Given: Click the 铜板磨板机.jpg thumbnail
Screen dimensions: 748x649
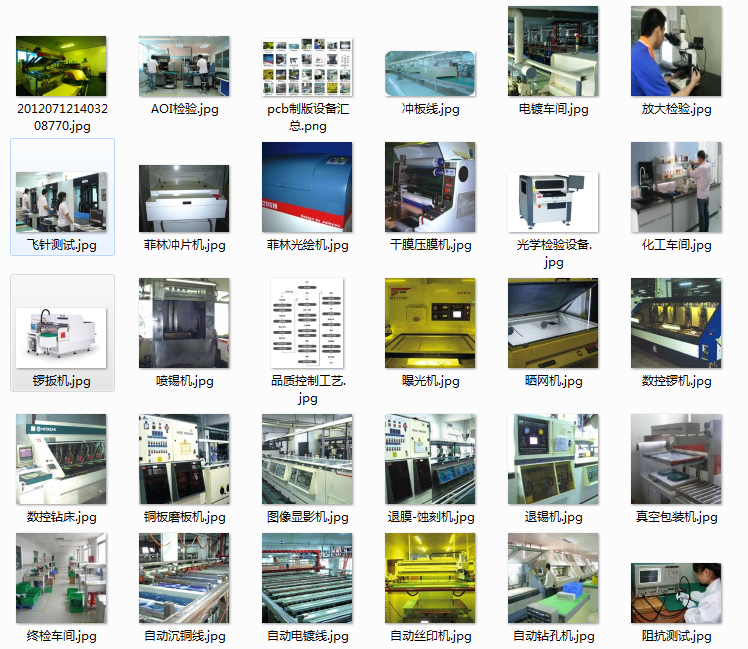Looking at the screenshot, I should [x=184, y=459].
